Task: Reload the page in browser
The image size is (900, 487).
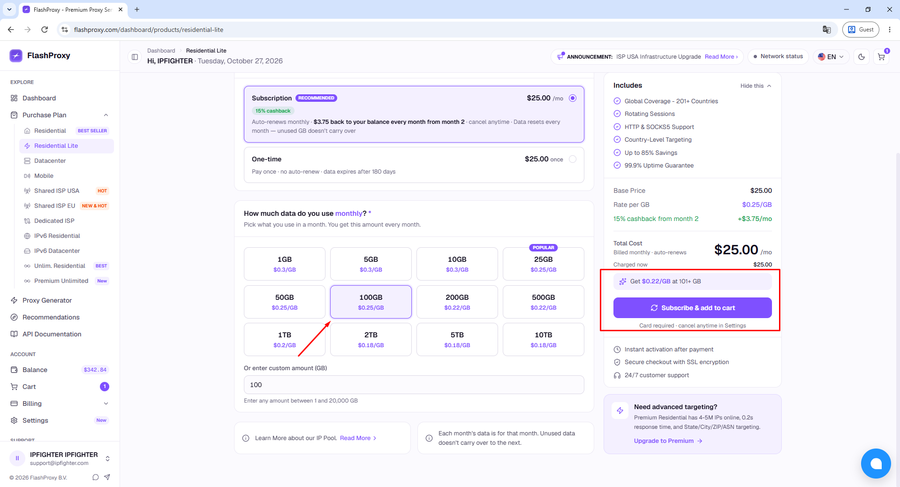Action: pos(45,29)
